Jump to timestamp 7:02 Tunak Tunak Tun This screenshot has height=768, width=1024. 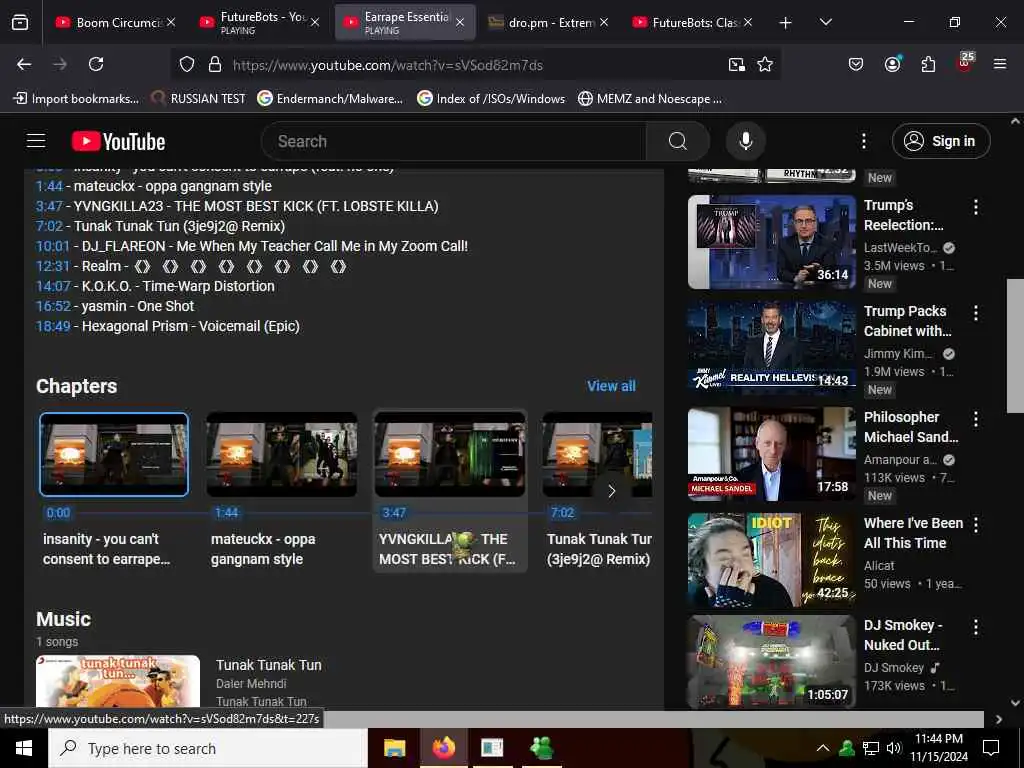tap(49, 226)
